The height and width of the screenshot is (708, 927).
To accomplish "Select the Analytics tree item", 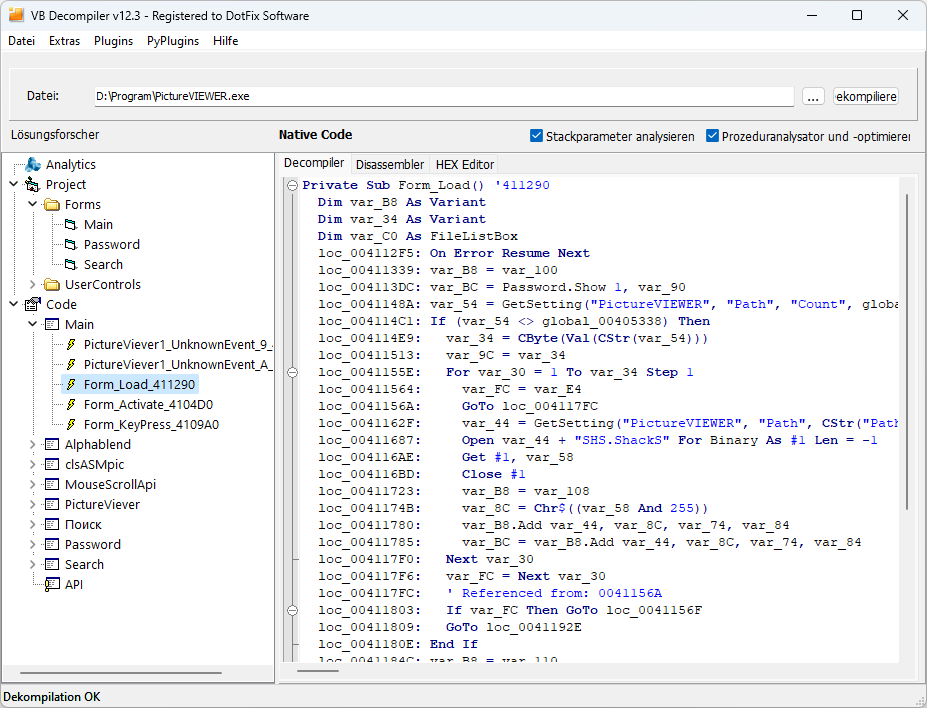I will coord(71,164).
